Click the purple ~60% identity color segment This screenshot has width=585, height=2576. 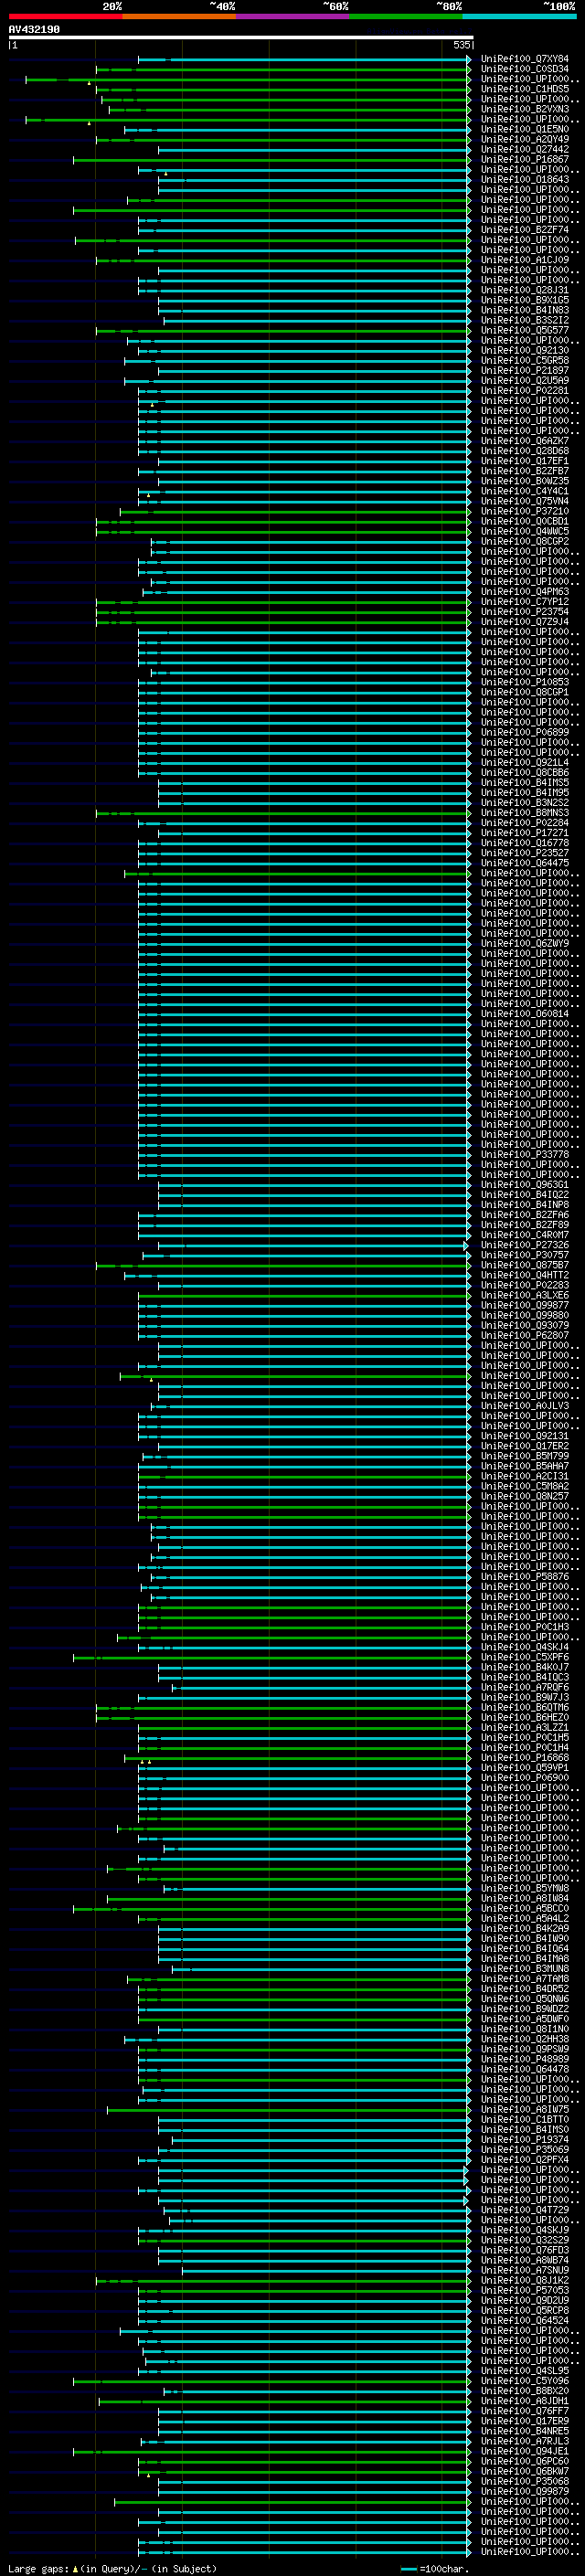293,16
